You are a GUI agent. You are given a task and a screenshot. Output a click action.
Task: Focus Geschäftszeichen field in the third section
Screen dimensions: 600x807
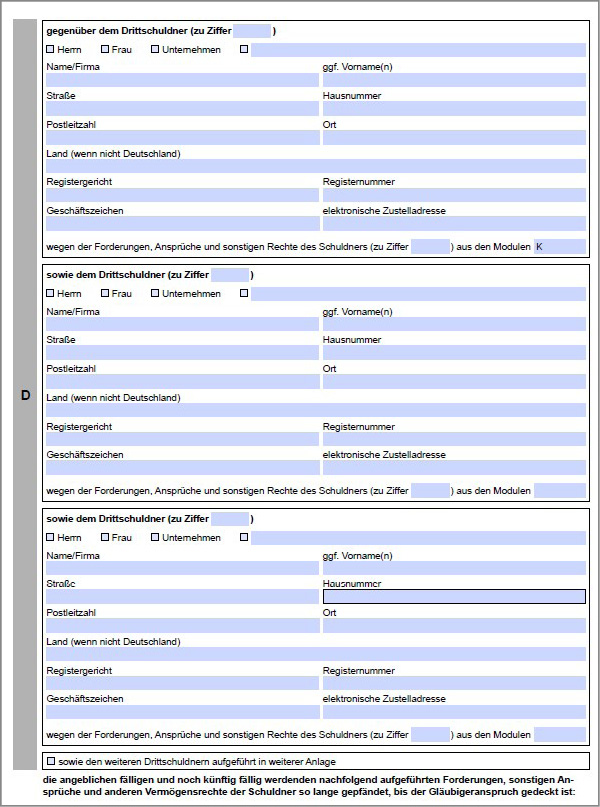tap(181, 712)
